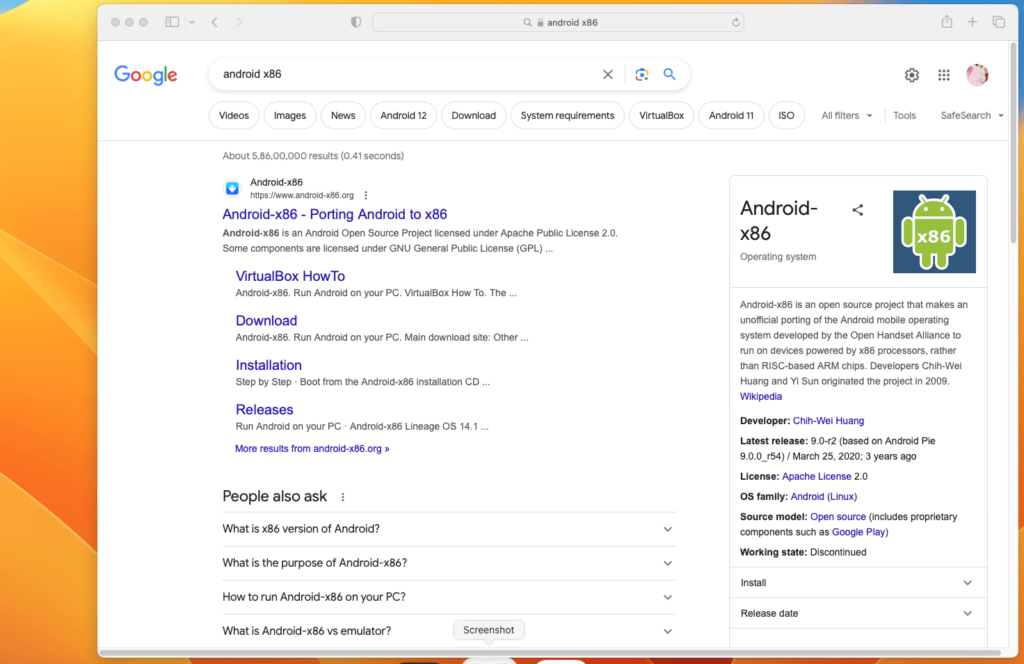Switch to the News search filter
Image resolution: width=1024 pixels, height=664 pixels.
point(343,115)
